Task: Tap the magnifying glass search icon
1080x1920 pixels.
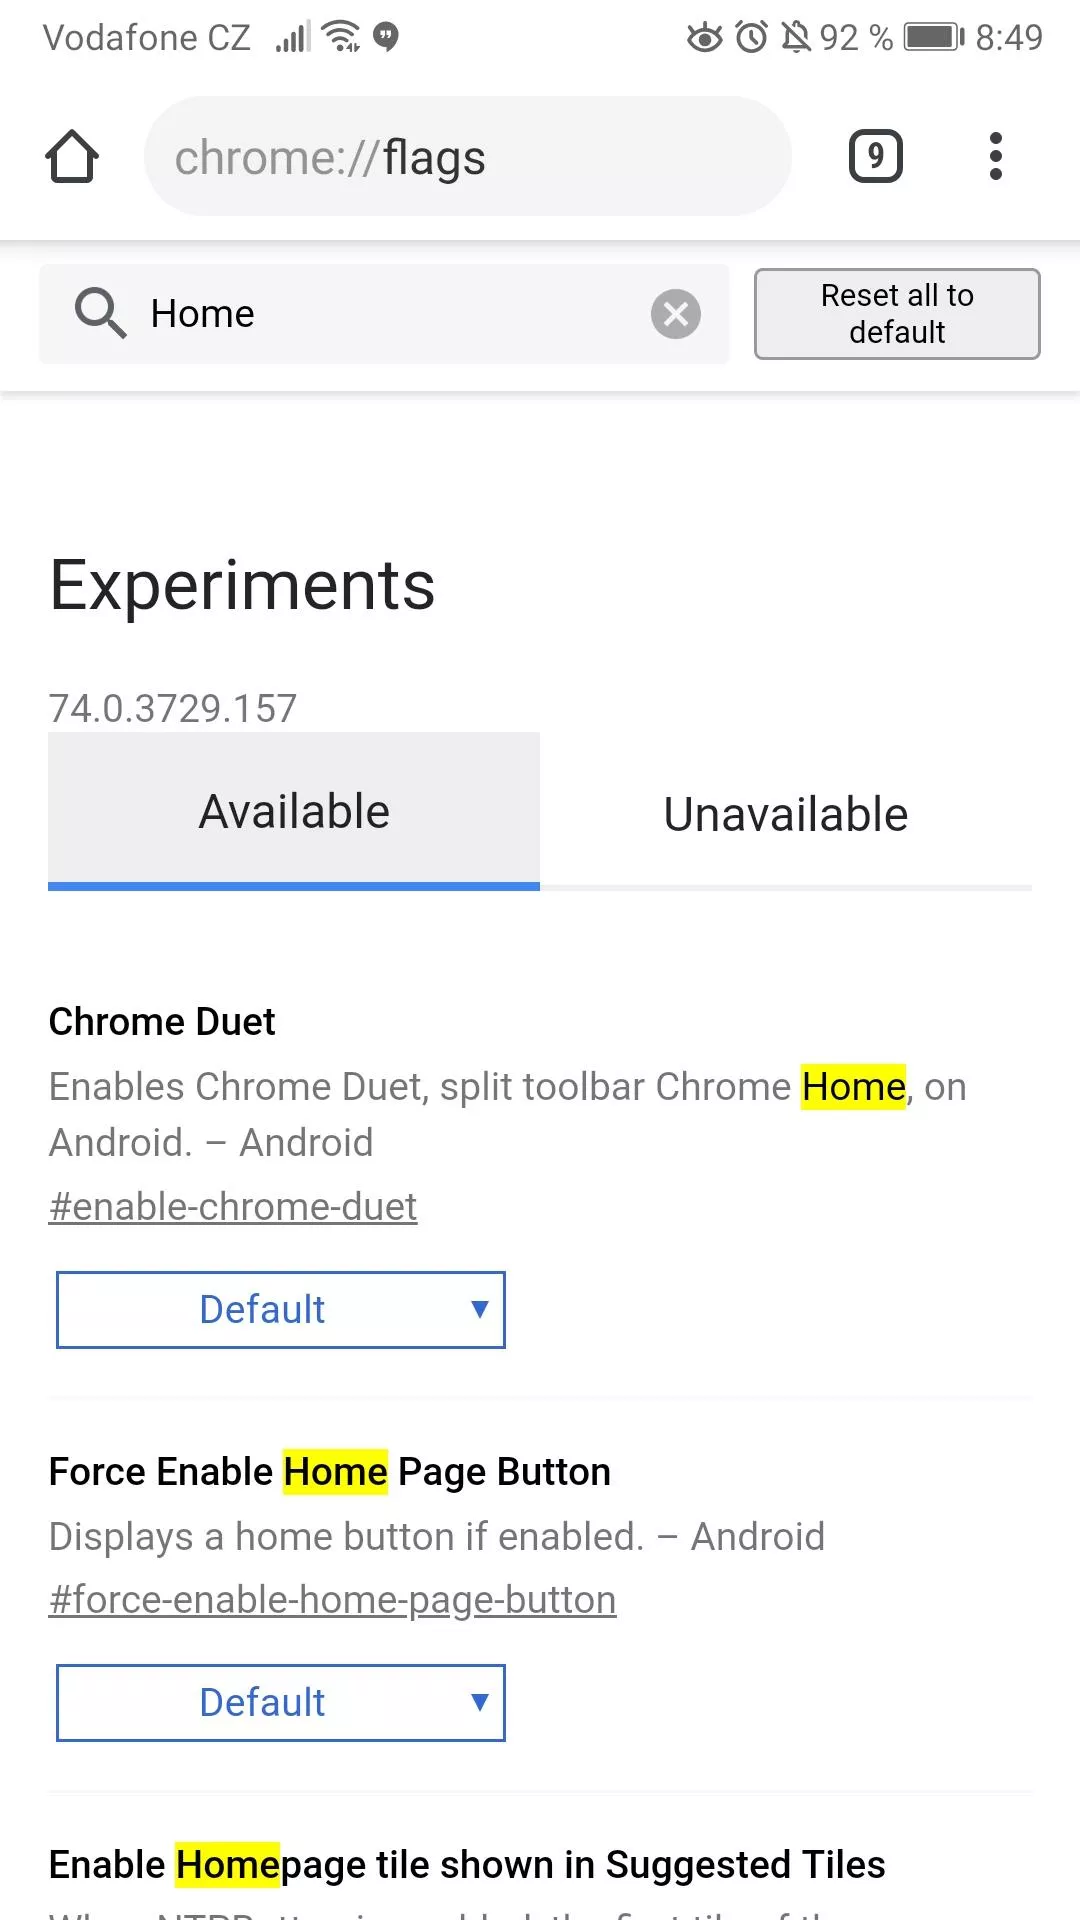Action: pyautogui.click(x=101, y=313)
